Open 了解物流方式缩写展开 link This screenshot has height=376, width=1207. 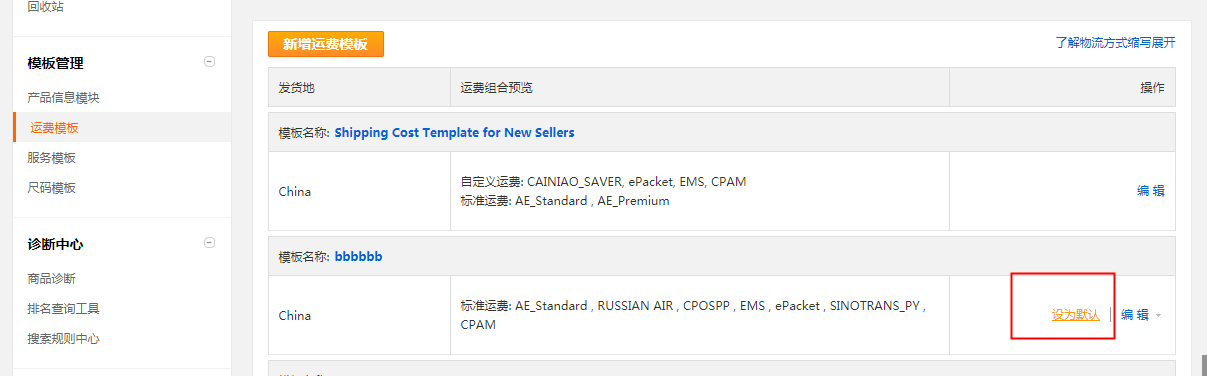(x=1115, y=43)
